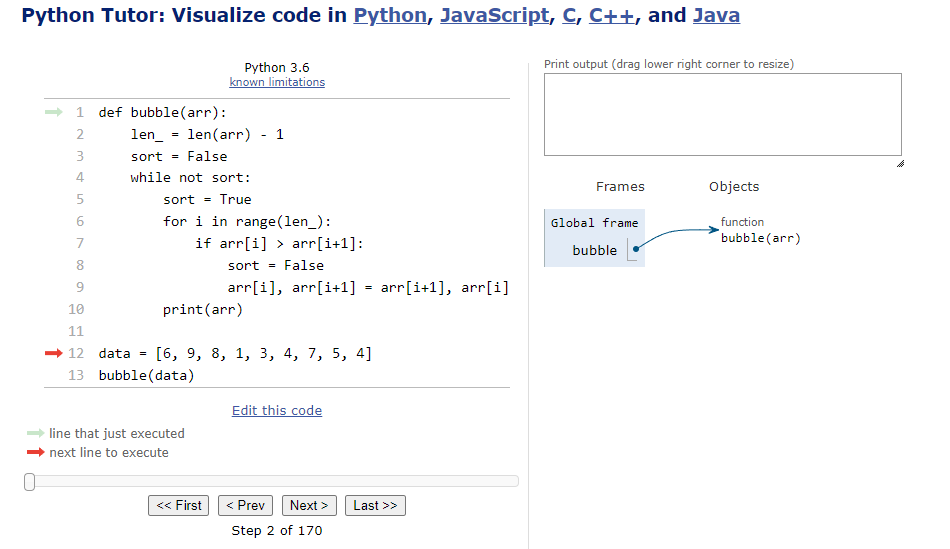Click the 'Step 2 of 170' label
The height and width of the screenshot is (549, 950).
click(x=277, y=531)
